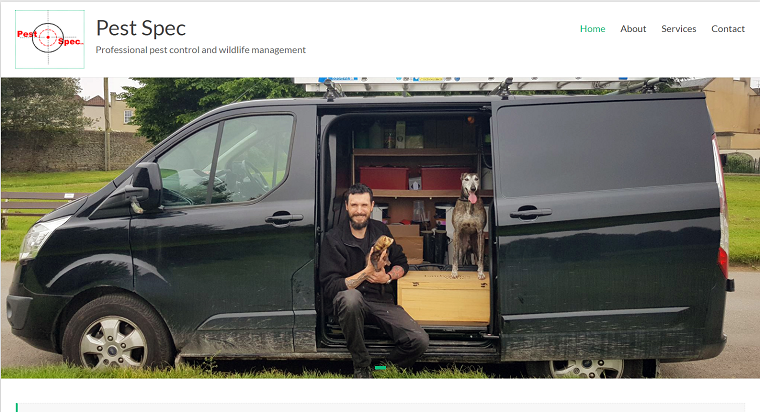Navigate to the Contact page
The height and width of the screenshot is (412, 760).
728,29
